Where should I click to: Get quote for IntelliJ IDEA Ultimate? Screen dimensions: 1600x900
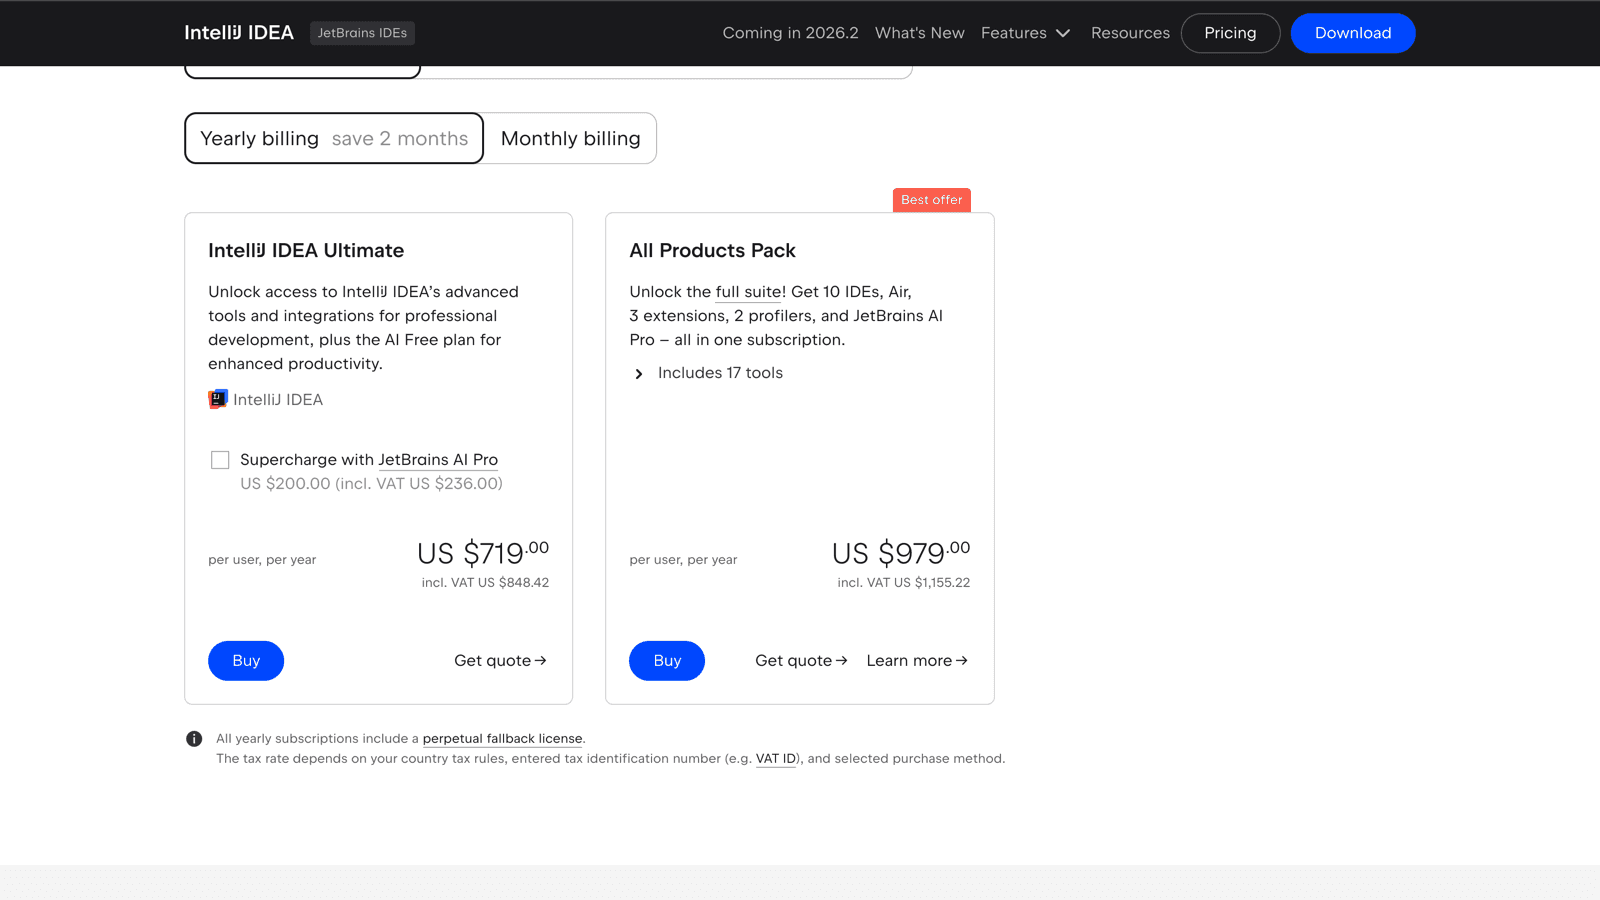click(x=500, y=661)
